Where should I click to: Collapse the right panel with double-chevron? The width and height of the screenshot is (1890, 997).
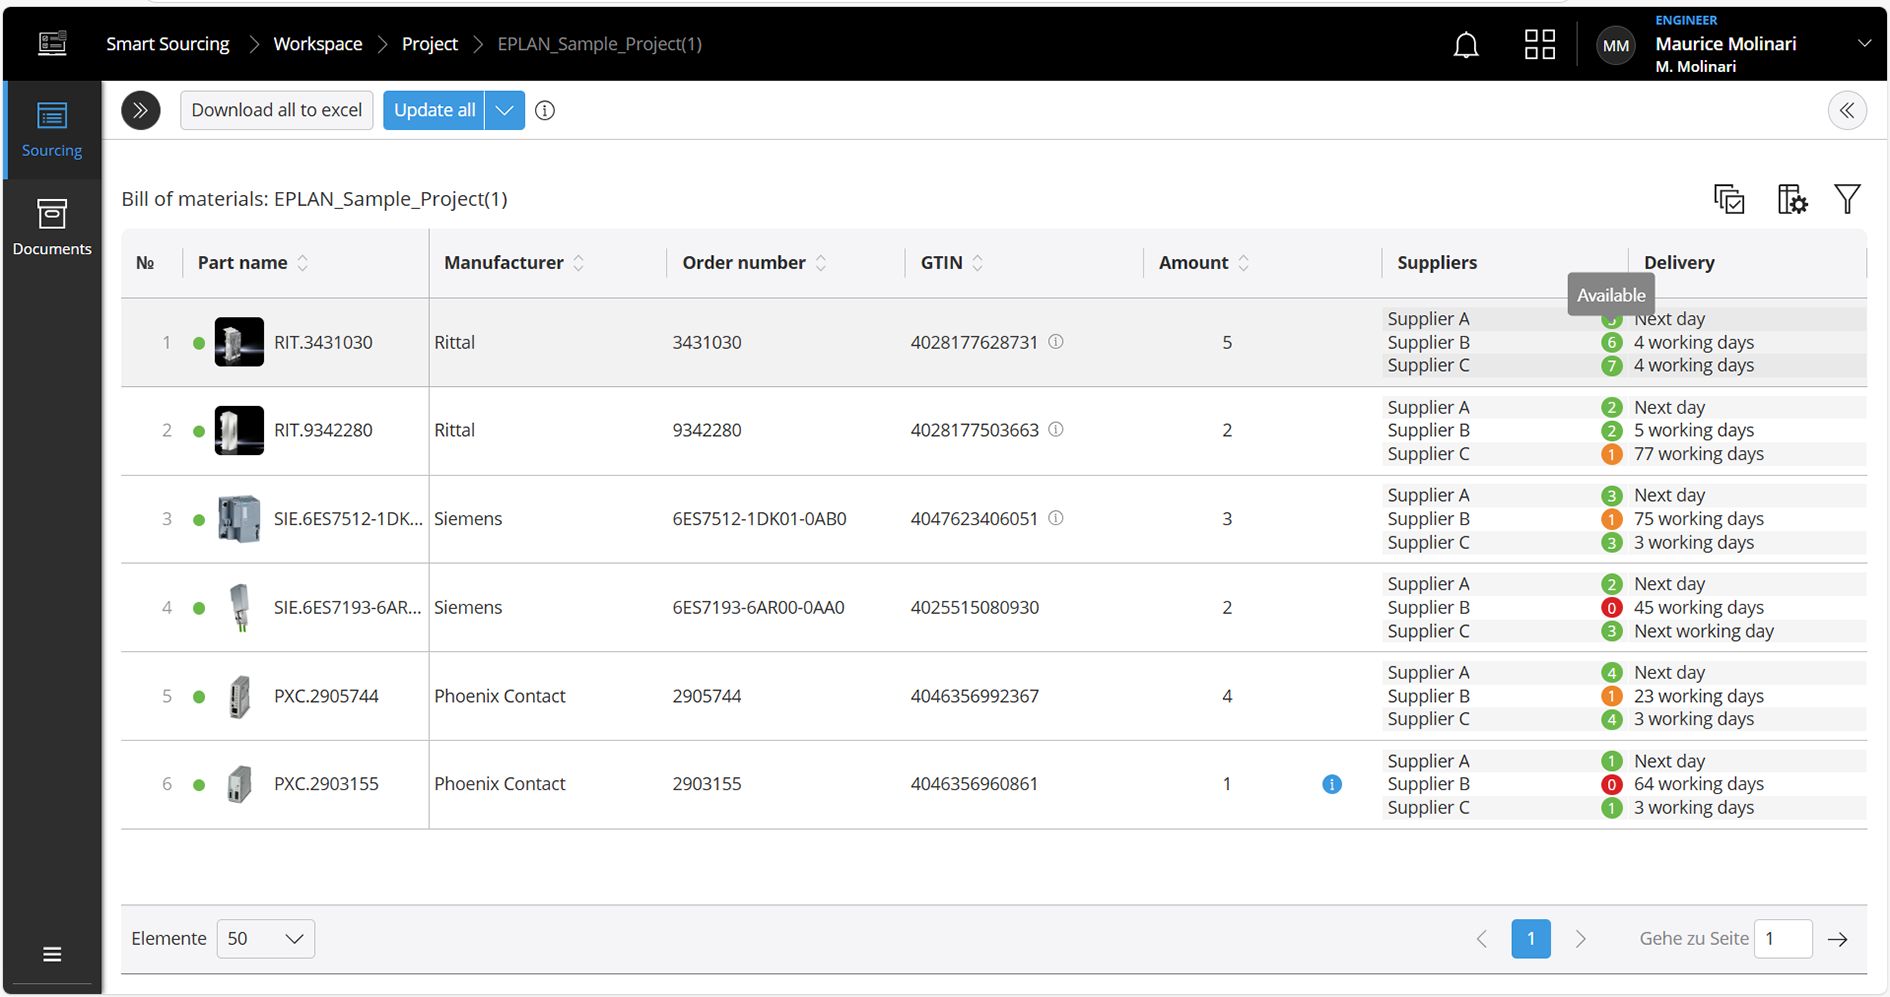(x=1846, y=111)
